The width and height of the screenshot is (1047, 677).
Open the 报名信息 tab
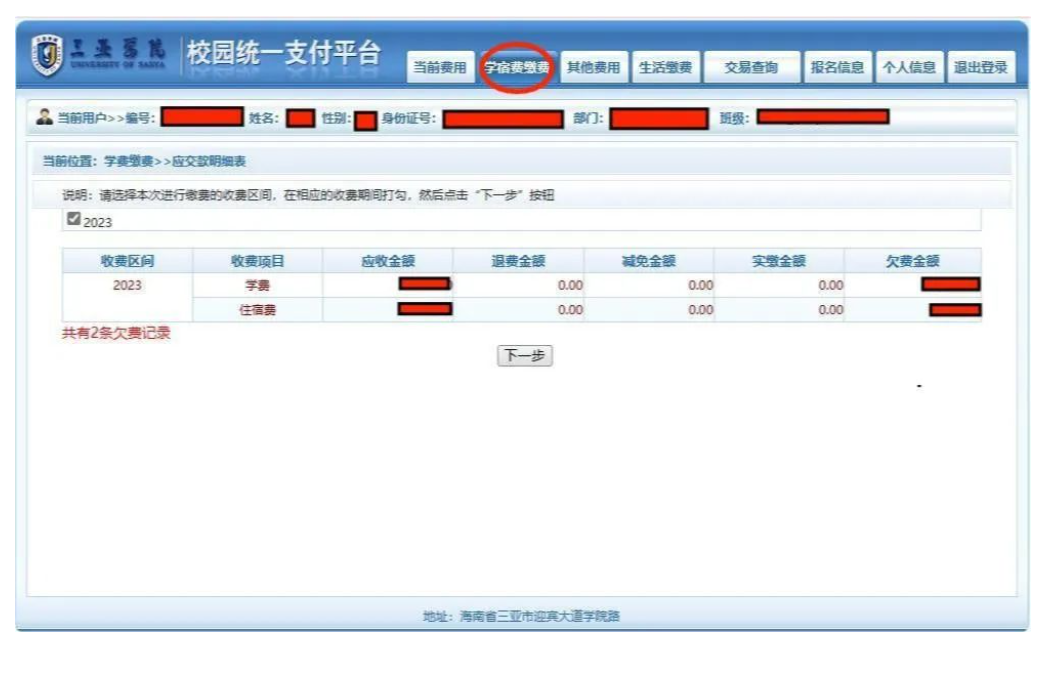click(x=837, y=68)
